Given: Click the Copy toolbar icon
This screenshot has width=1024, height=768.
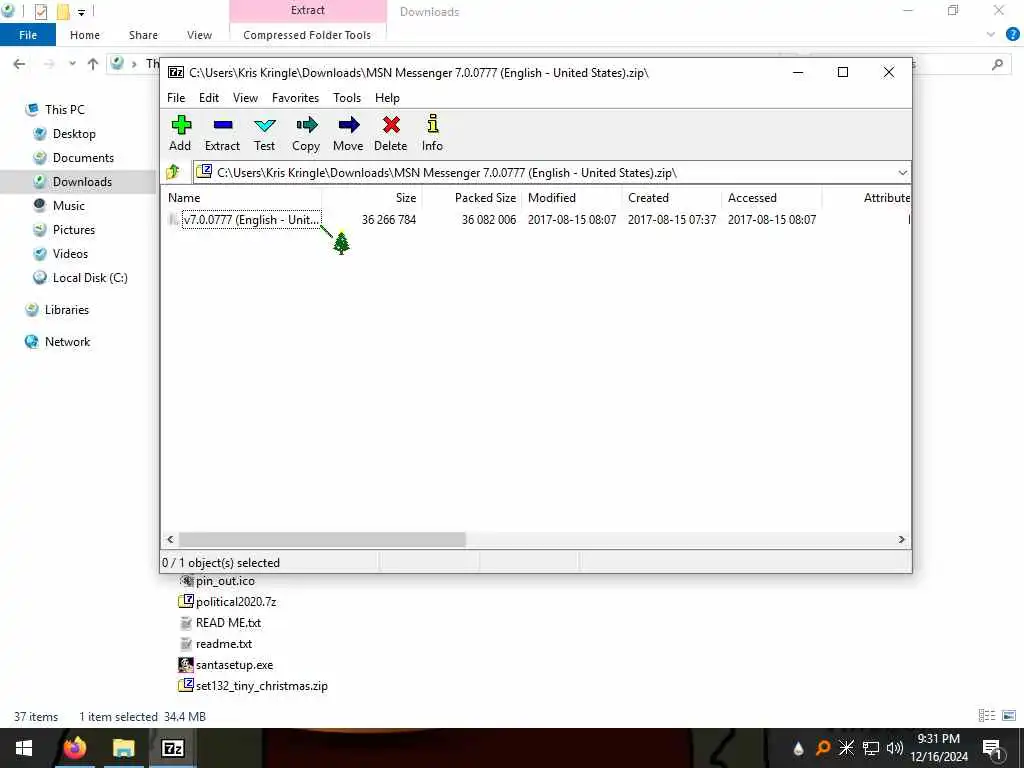Looking at the screenshot, I should [306, 134].
